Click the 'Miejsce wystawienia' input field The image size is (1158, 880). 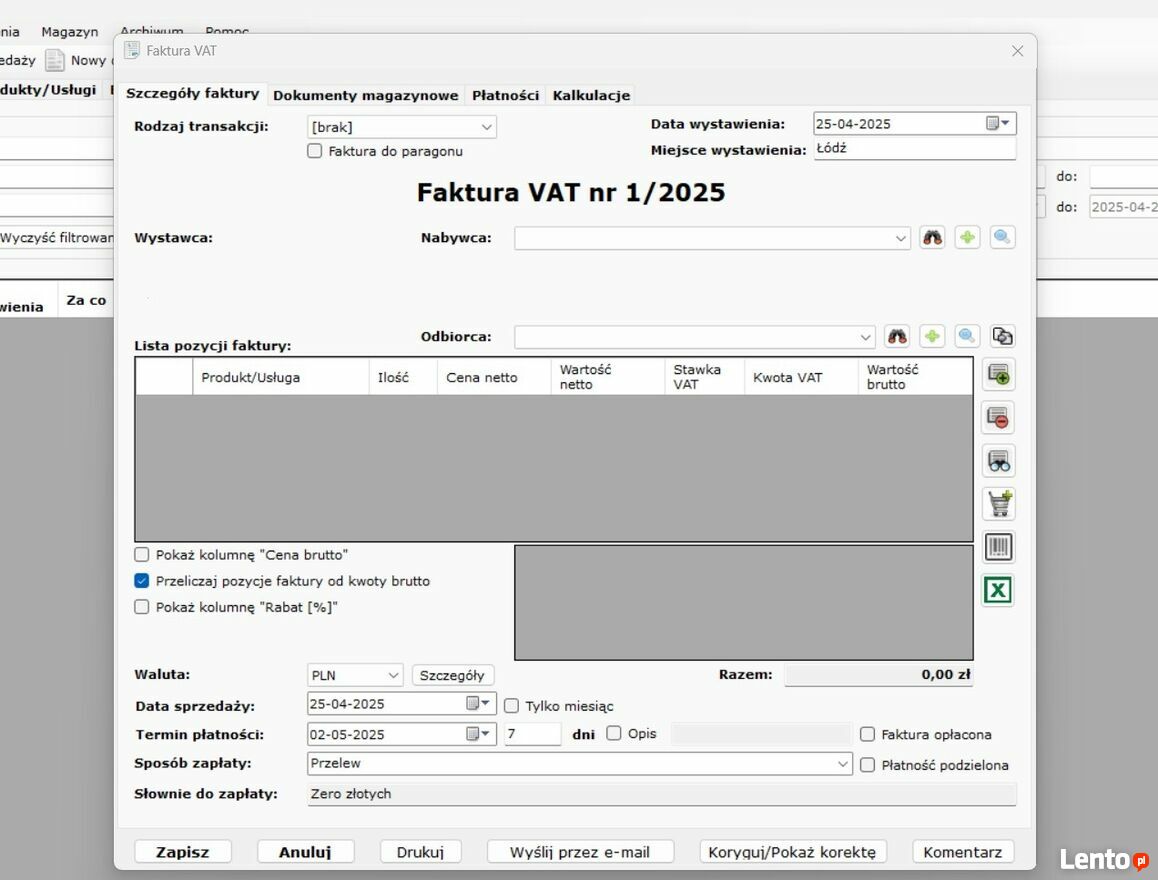pyautogui.click(x=914, y=149)
